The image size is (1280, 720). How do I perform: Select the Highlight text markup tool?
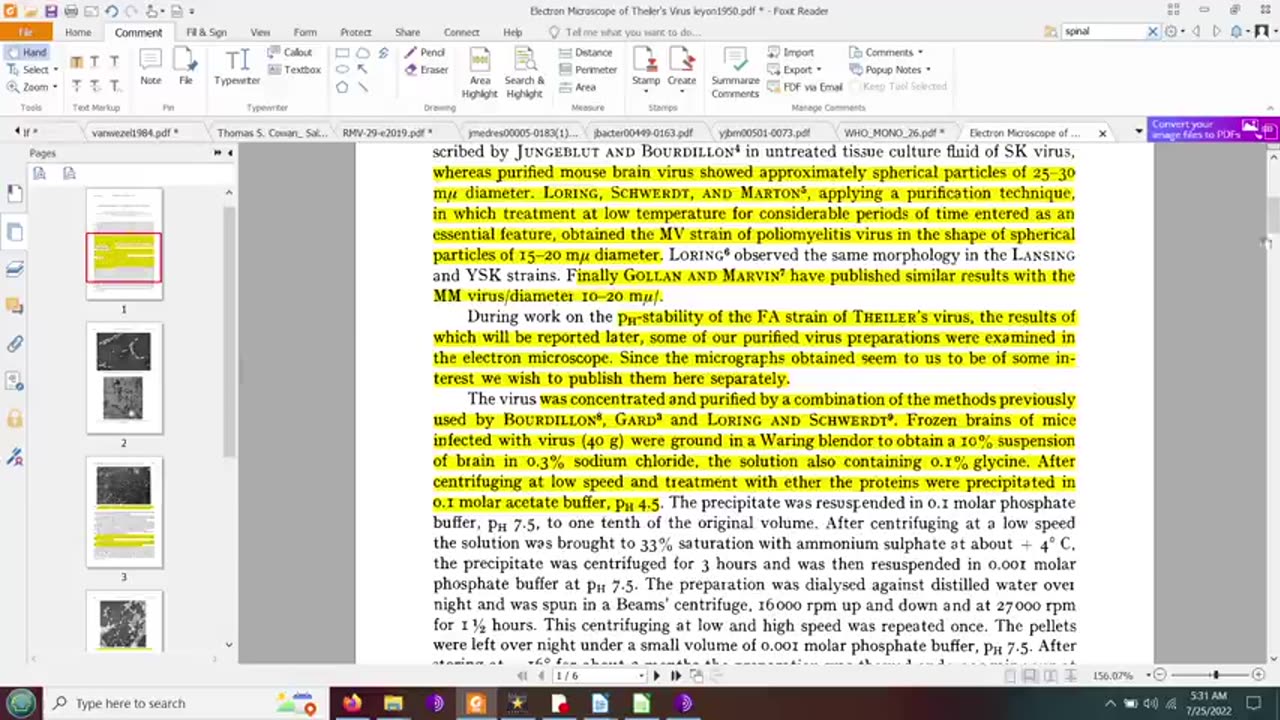pyautogui.click(x=77, y=62)
